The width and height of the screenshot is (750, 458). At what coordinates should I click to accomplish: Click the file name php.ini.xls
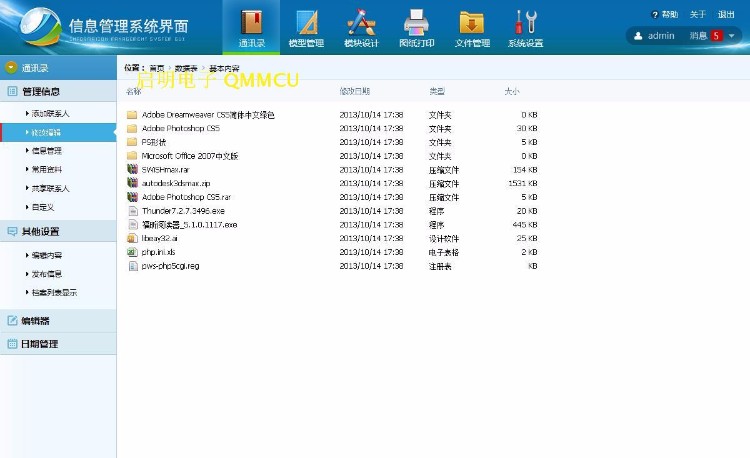[158, 252]
